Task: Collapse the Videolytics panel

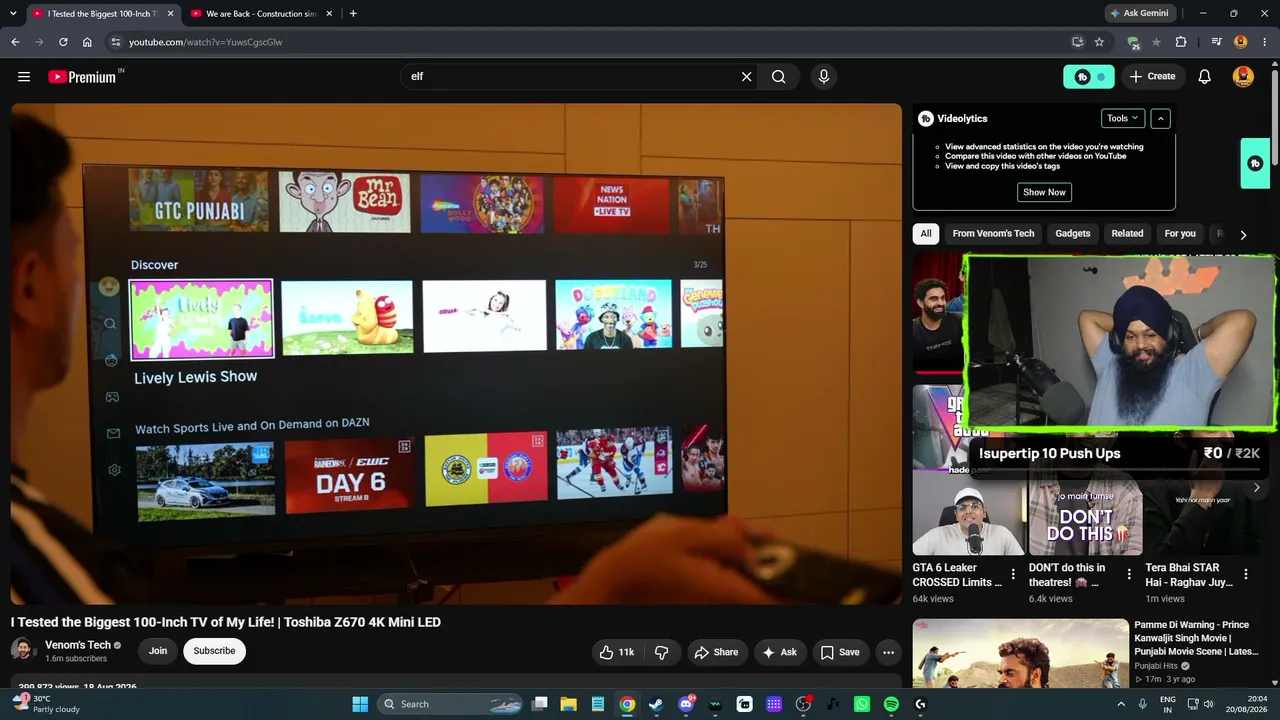Action: coord(1160,118)
